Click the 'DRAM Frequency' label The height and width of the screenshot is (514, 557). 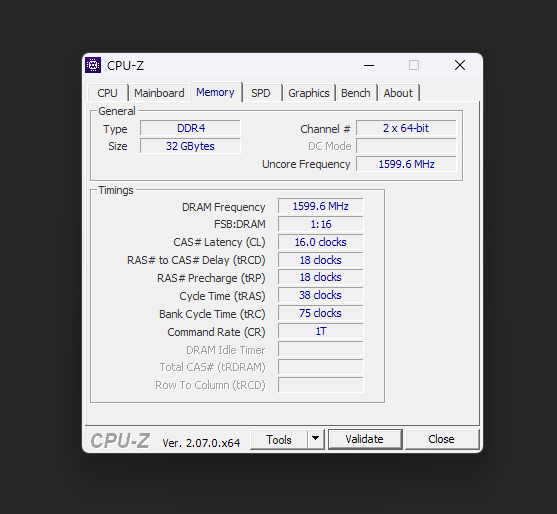(x=223, y=207)
